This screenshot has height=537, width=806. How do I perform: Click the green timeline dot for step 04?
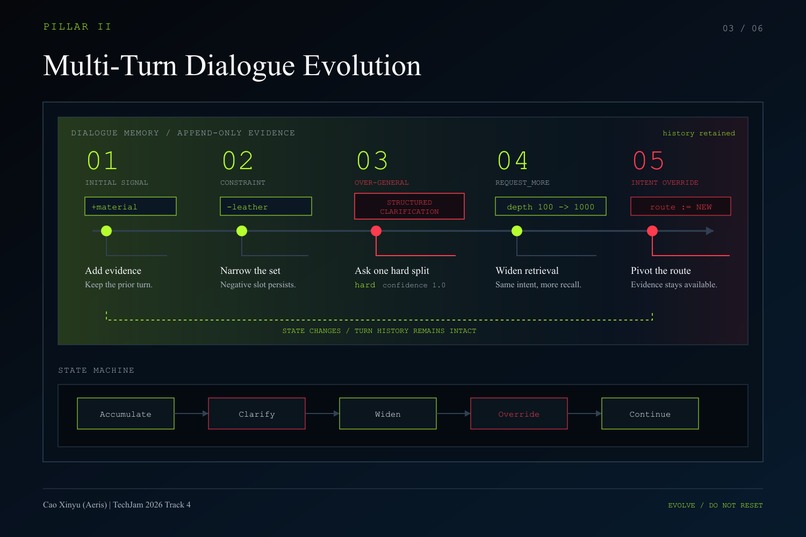(517, 231)
